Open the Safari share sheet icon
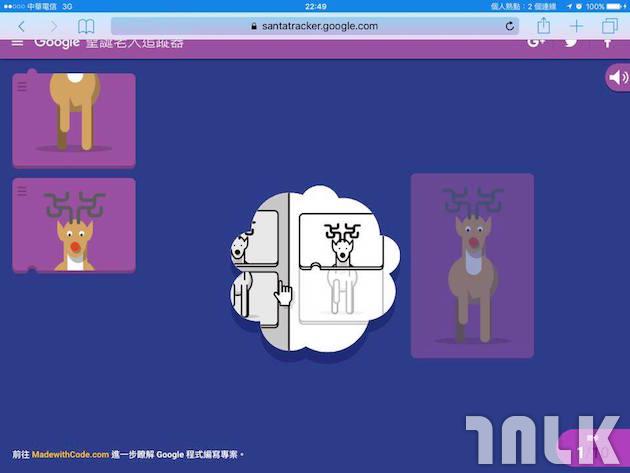The width and height of the screenshot is (630, 473). pyautogui.click(x=544, y=25)
